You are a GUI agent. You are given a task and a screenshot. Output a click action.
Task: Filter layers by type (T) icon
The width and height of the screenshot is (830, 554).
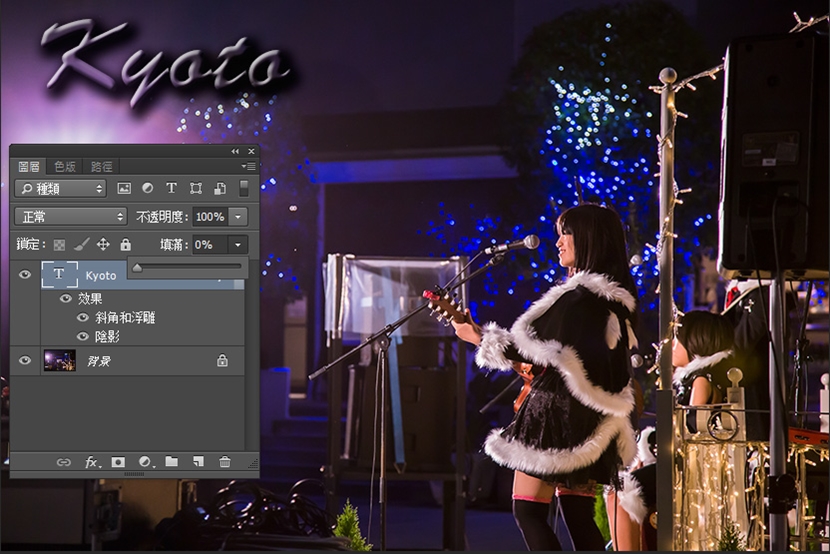171,188
